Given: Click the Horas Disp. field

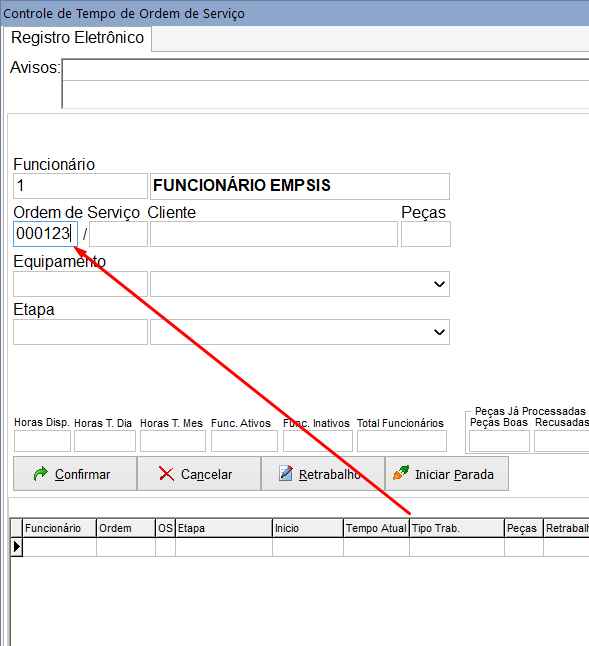Looking at the screenshot, I should tap(42, 441).
